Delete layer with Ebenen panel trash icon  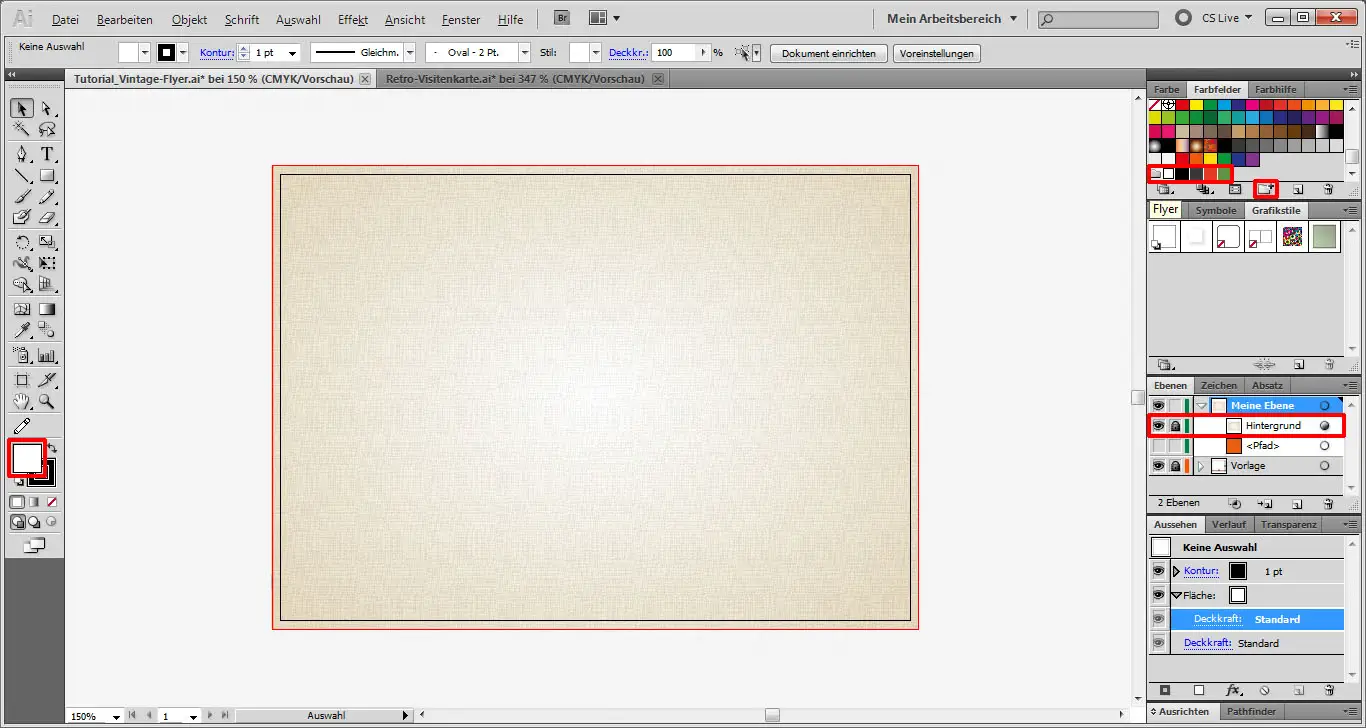pos(1328,503)
